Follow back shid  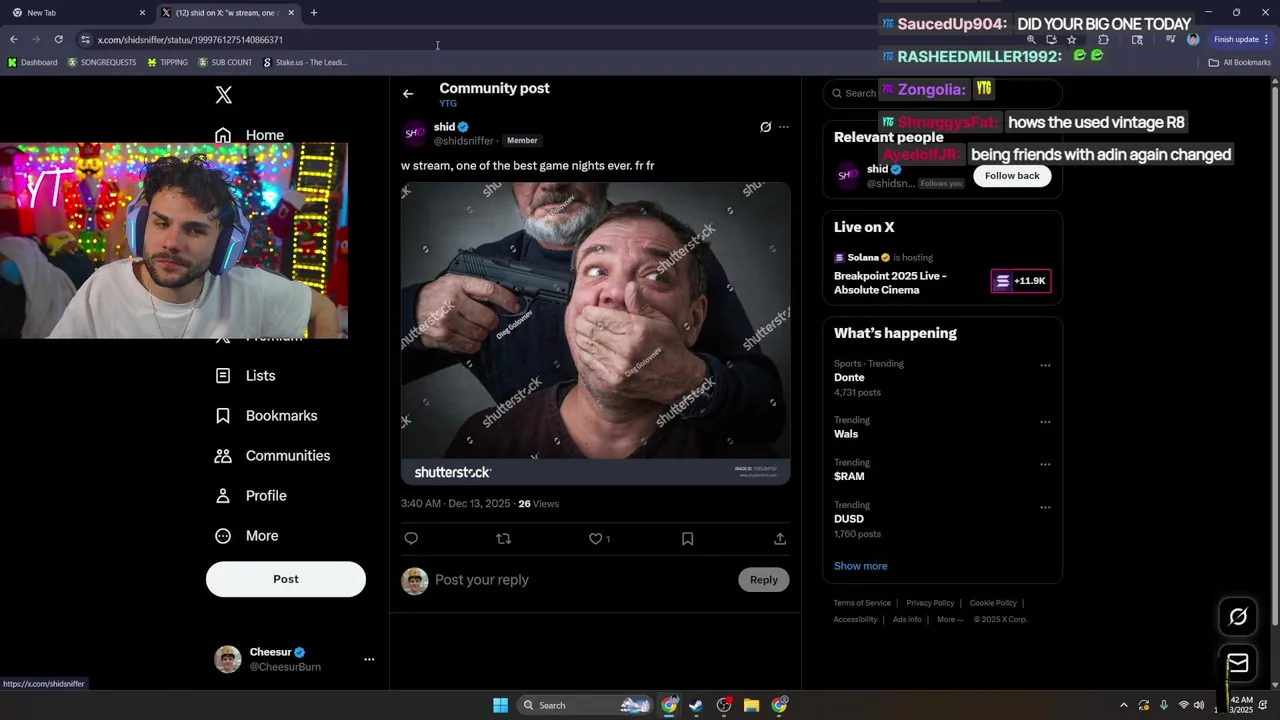coord(1012,176)
